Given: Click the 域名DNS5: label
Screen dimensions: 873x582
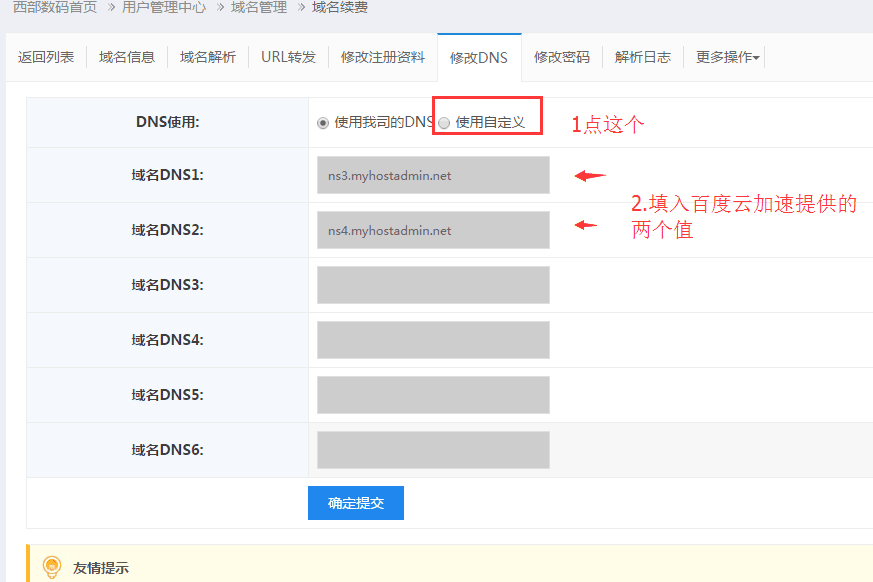Looking at the screenshot, I should coord(168,395).
